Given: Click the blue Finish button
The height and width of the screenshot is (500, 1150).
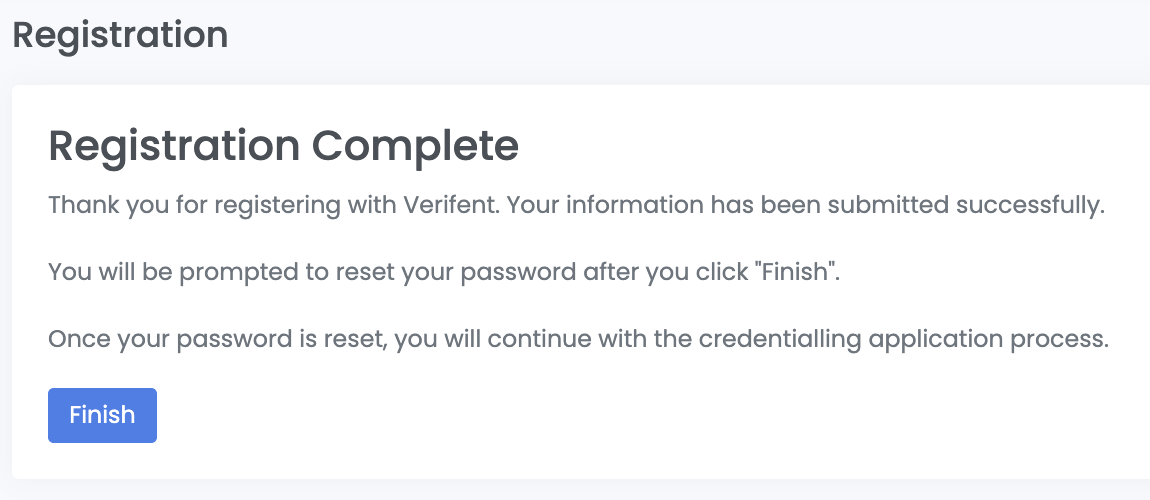Looking at the screenshot, I should point(102,415).
